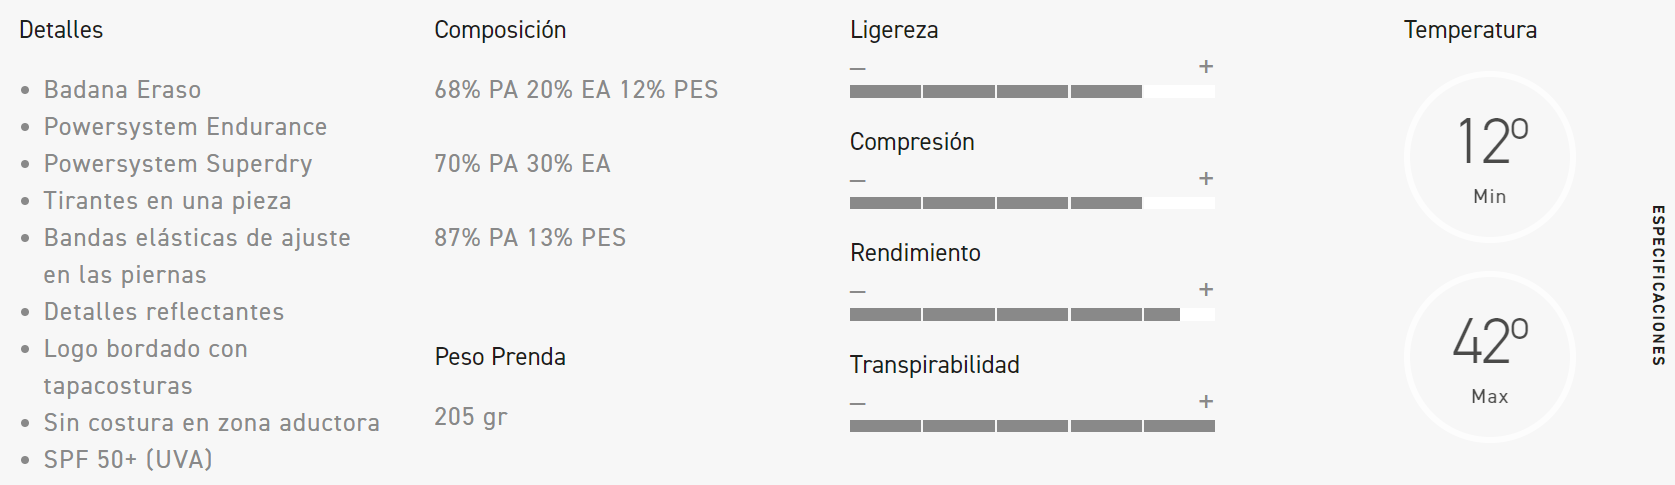
Task: Click the plus sign above Rendimiento bar
Action: tap(1206, 290)
